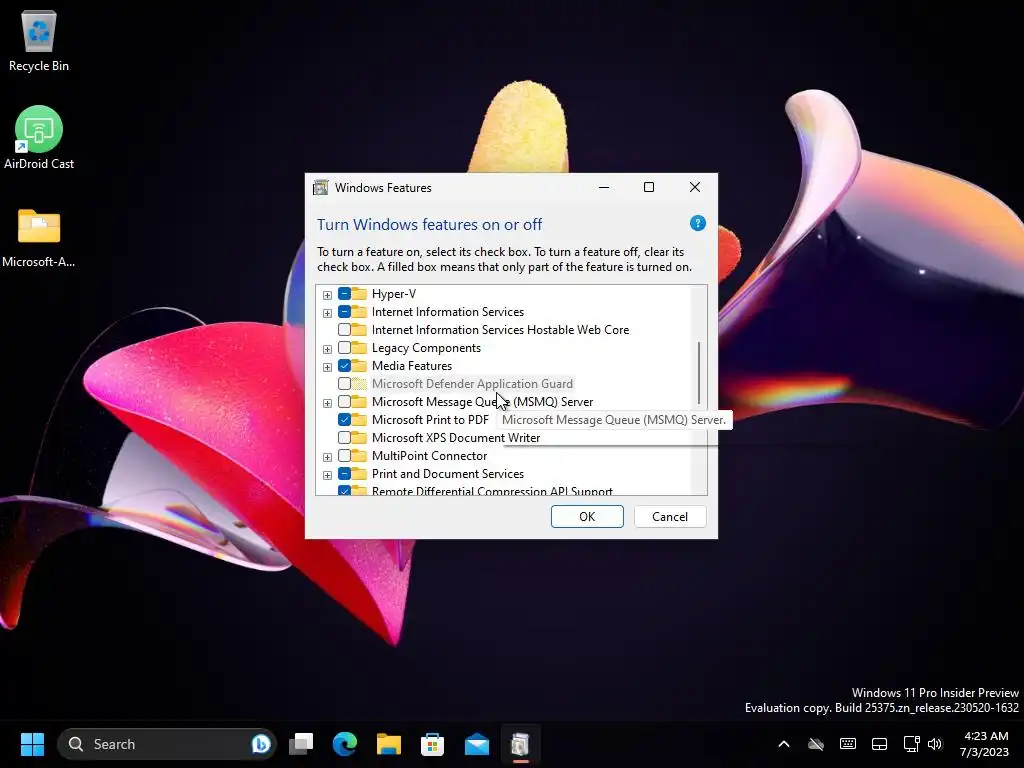Open the Mail app from the taskbar
The width and height of the screenshot is (1024, 768).
tap(477, 744)
